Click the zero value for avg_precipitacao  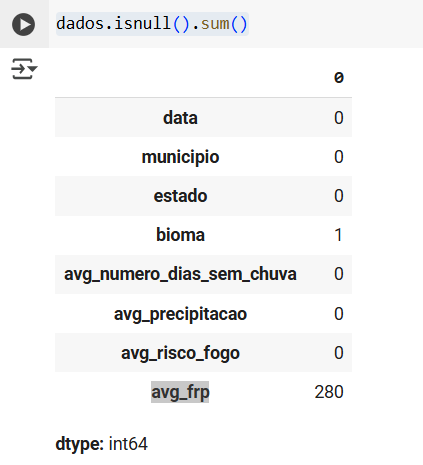339,314
